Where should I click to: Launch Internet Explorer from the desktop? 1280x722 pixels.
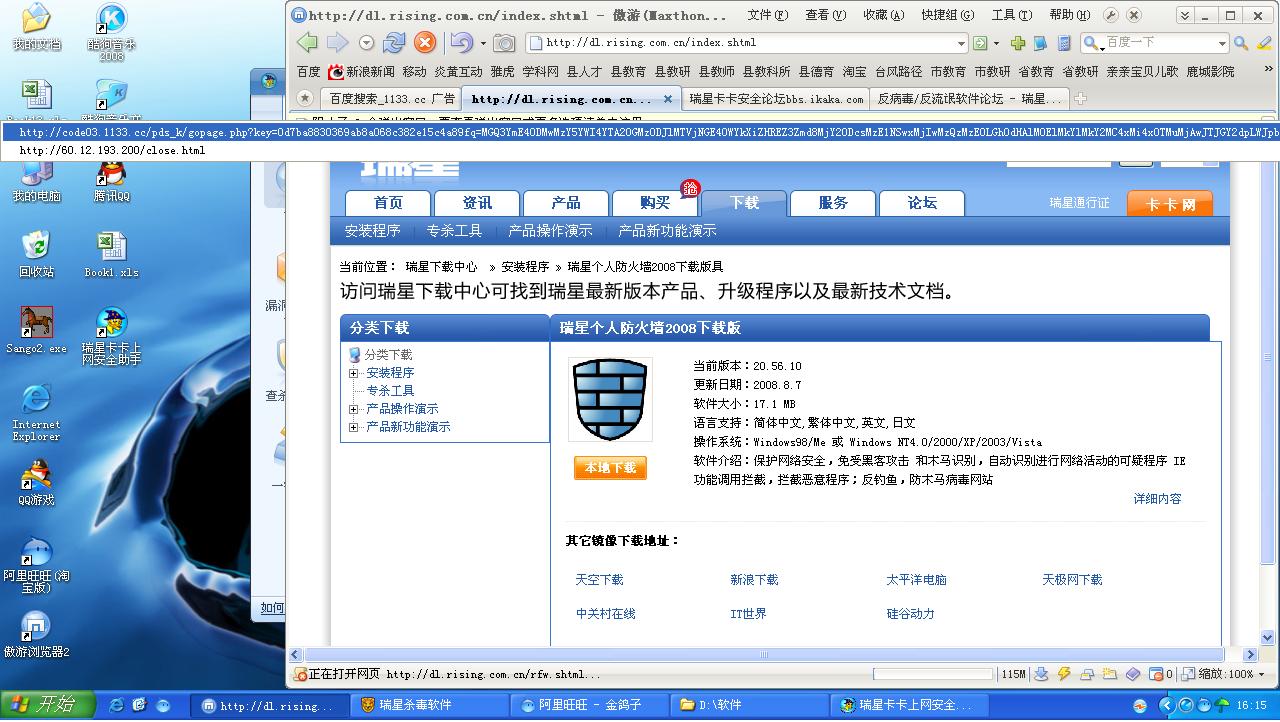[36, 412]
